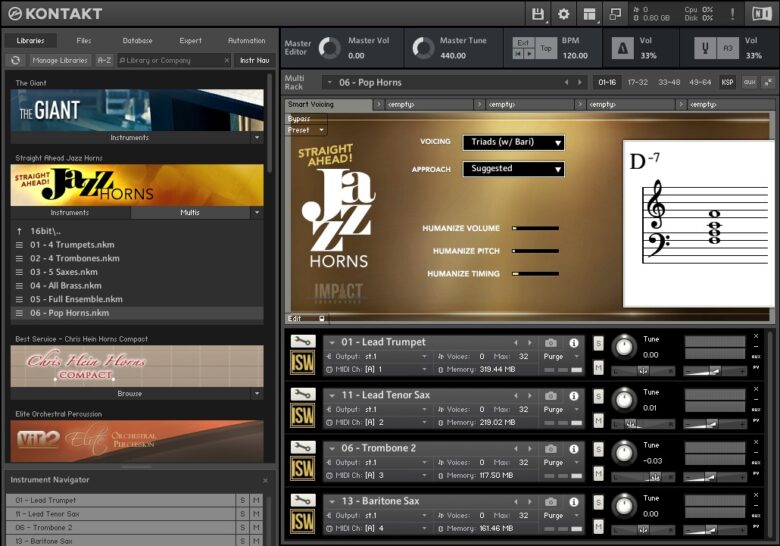Click info icon on Lead Trumpet
Image resolution: width=780 pixels, height=546 pixels.
(574, 343)
